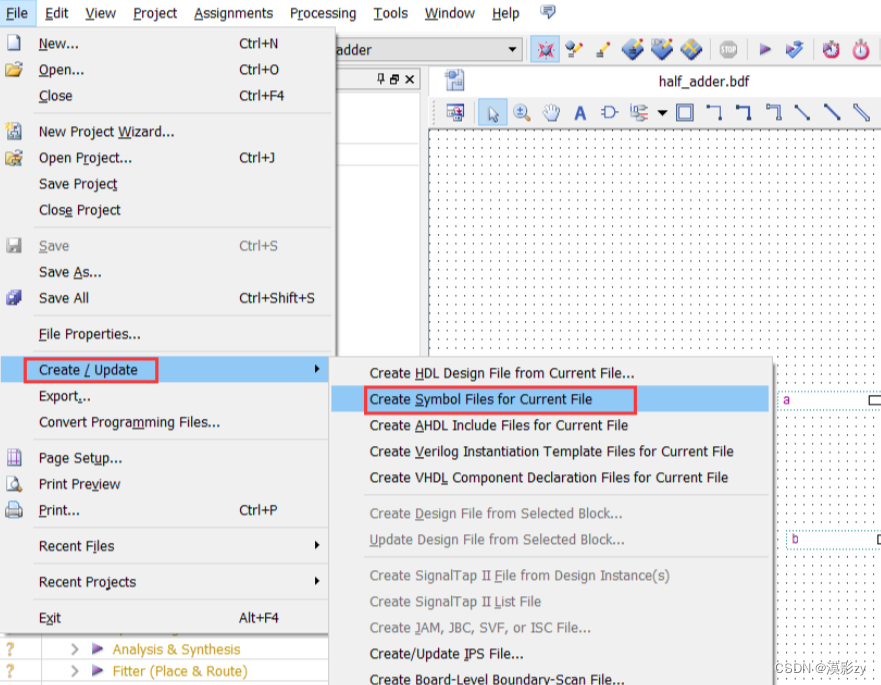Open the Pin tool dropdown arrow

click(x=662, y=113)
